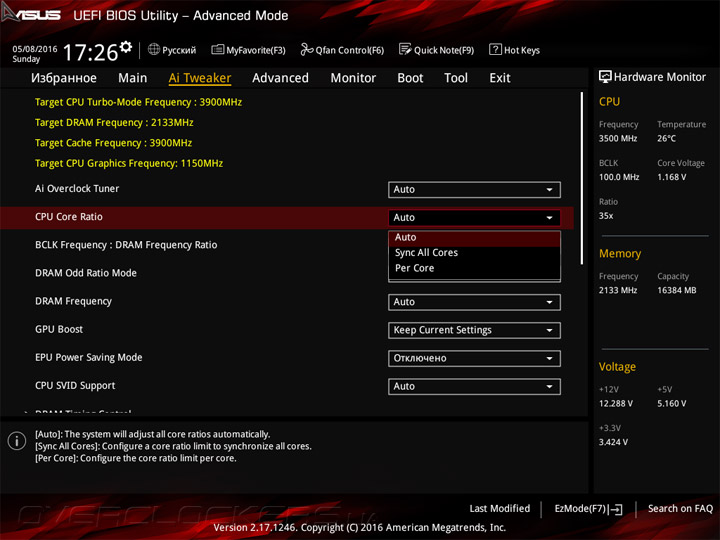Click the MyFavorite list icon

218,50
